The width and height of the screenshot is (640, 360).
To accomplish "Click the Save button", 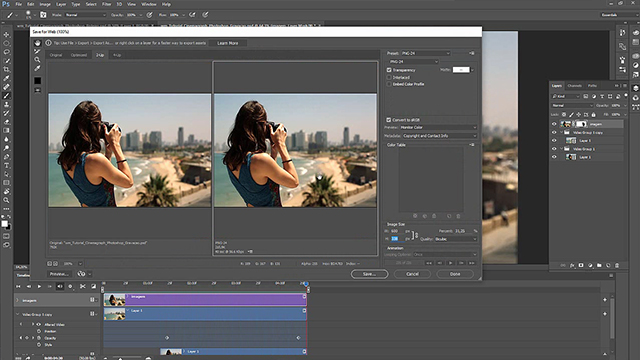I will coord(369,274).
